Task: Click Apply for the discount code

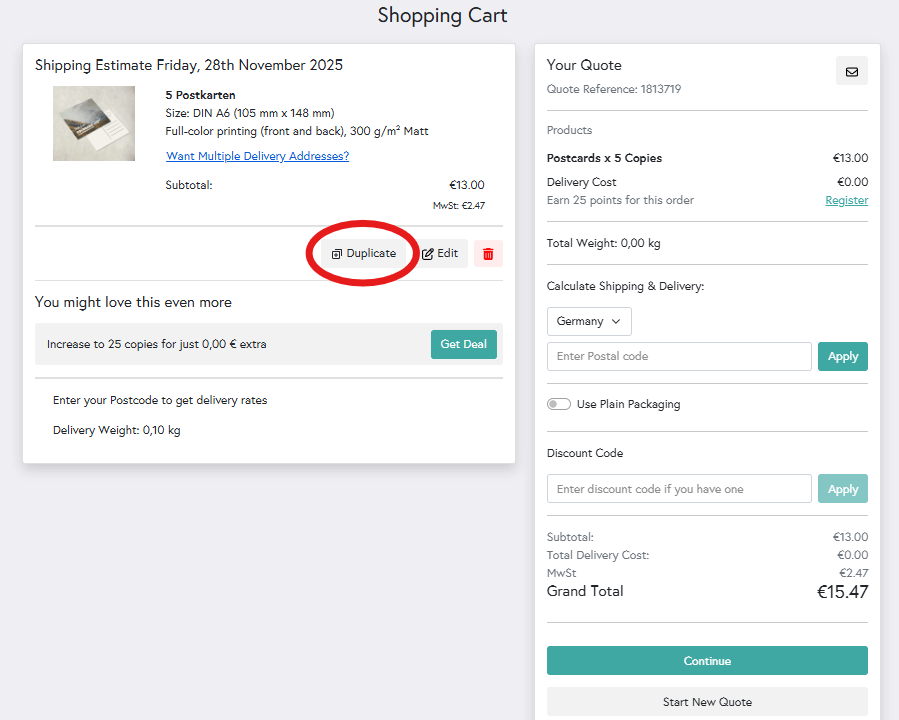Action: pyautogui.click(x=842, y=488)
